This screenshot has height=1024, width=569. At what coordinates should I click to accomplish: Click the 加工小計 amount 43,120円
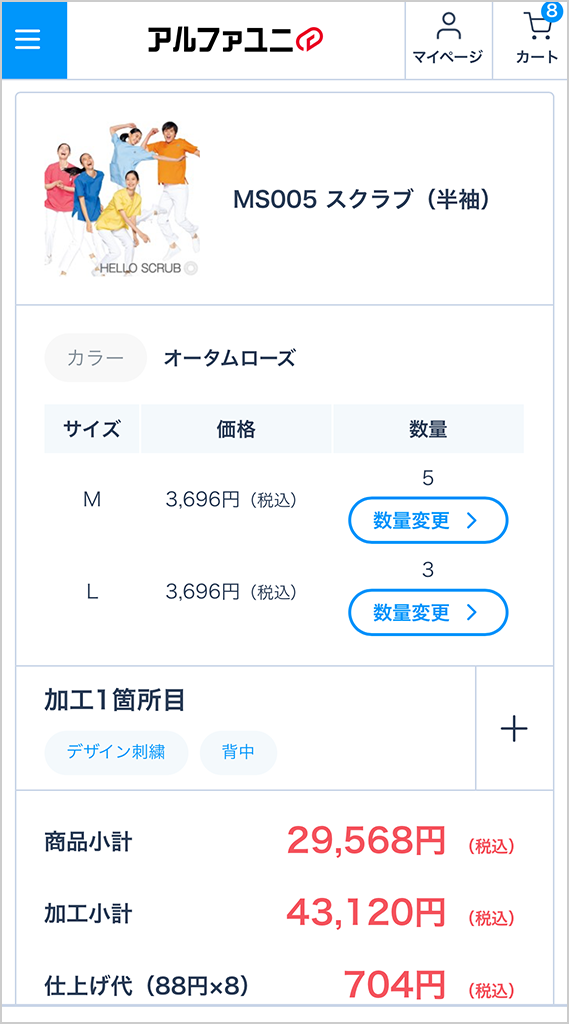pyautogui.click(x=366, y=913)
